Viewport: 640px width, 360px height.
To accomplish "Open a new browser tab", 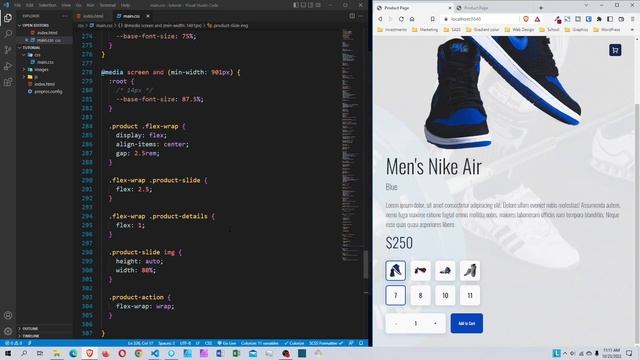I will 541,8.
